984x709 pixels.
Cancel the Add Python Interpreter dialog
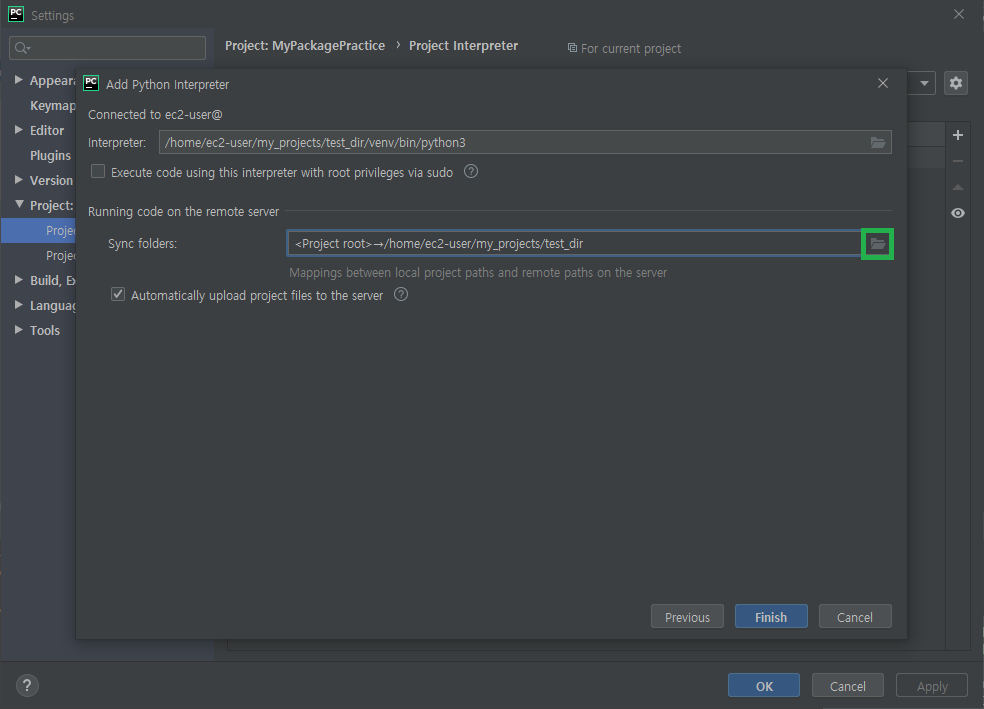[x=855, y=617]
